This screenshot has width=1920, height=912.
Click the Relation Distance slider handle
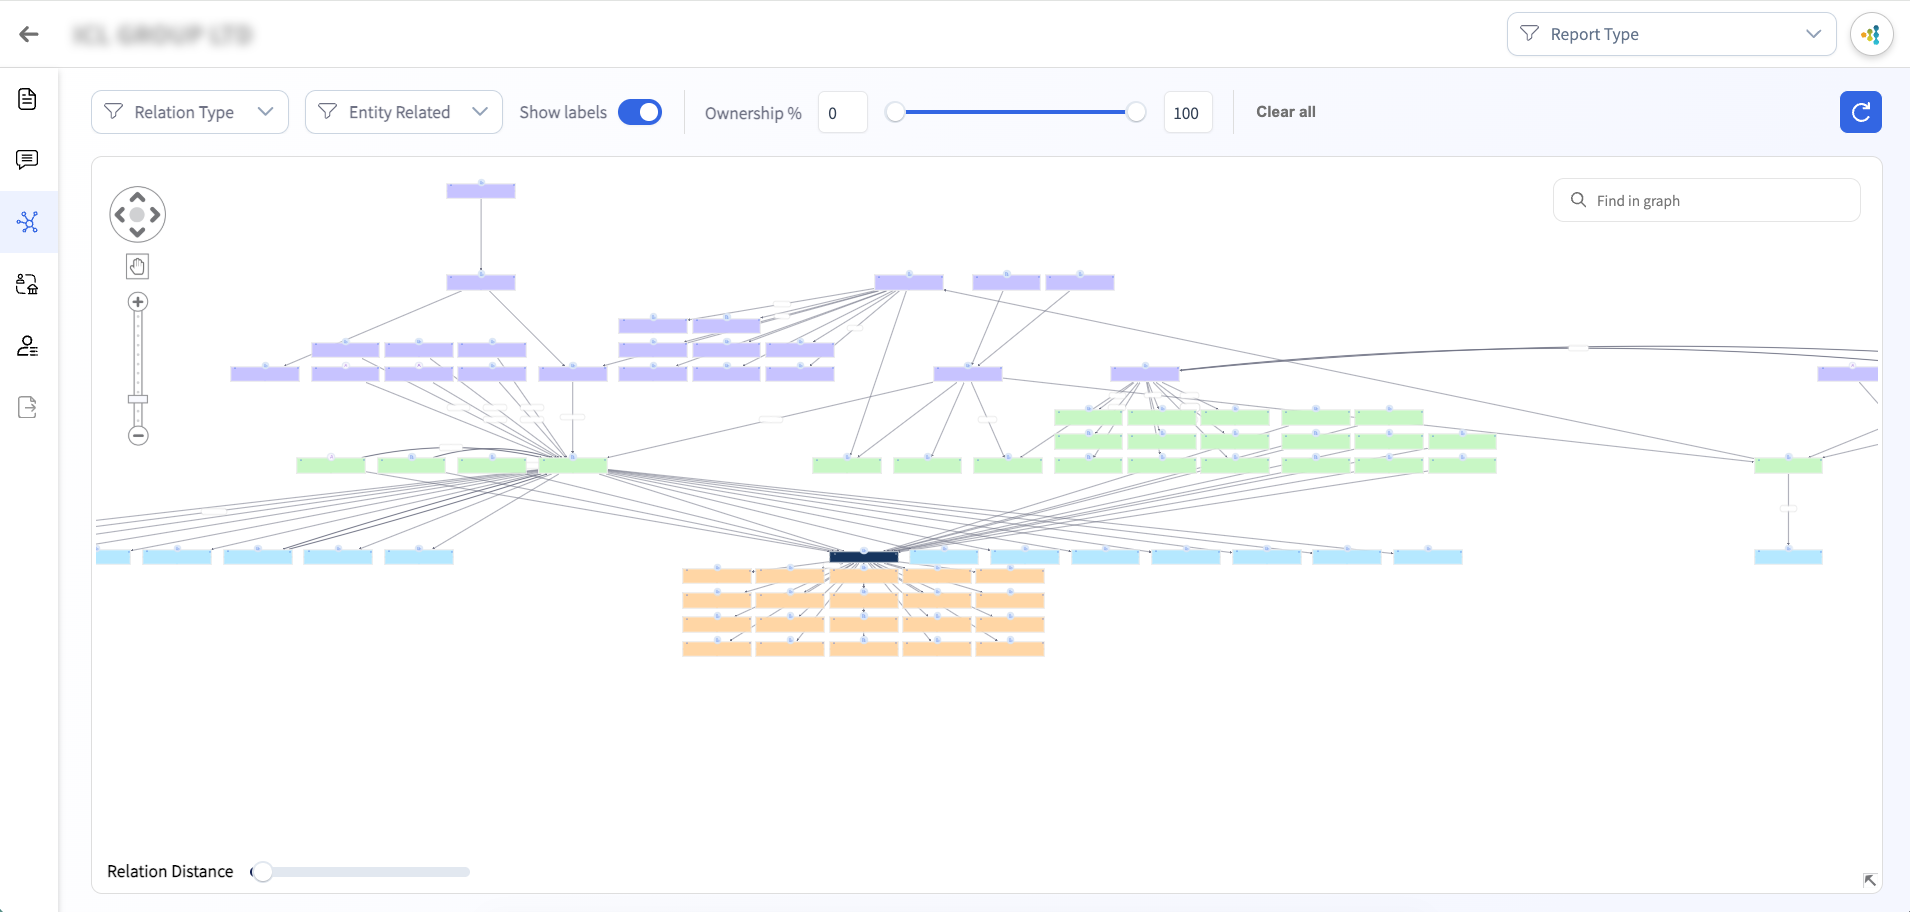pos(262,872)
